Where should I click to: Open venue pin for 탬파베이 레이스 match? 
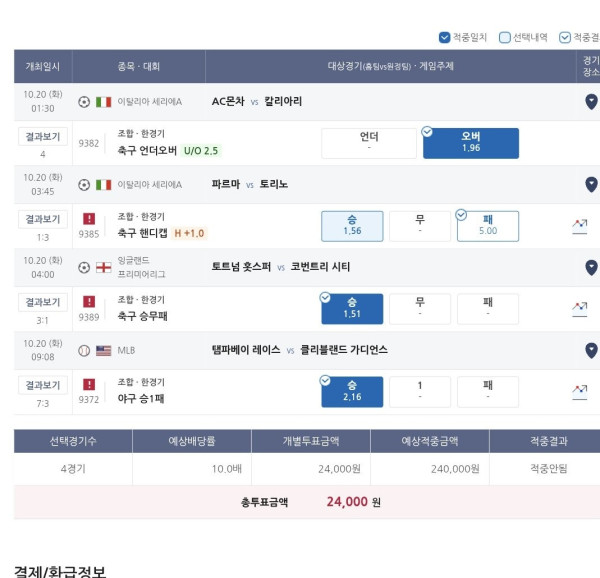pyautogui.click(x=591, y=350)
